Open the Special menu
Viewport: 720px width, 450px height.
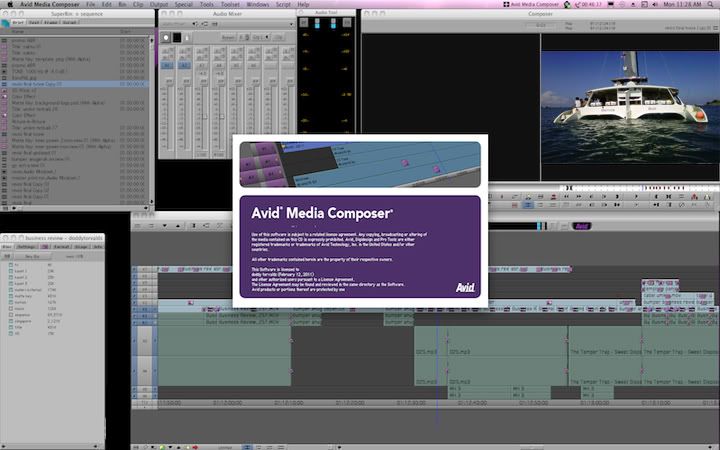[183, 4]
